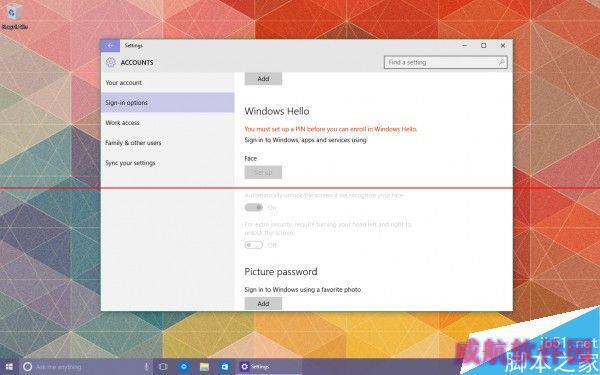Image resolution: width=600 pixels, height=375 pixels.
Task: Select Sign-in options in sidebar
Action: 168,103
